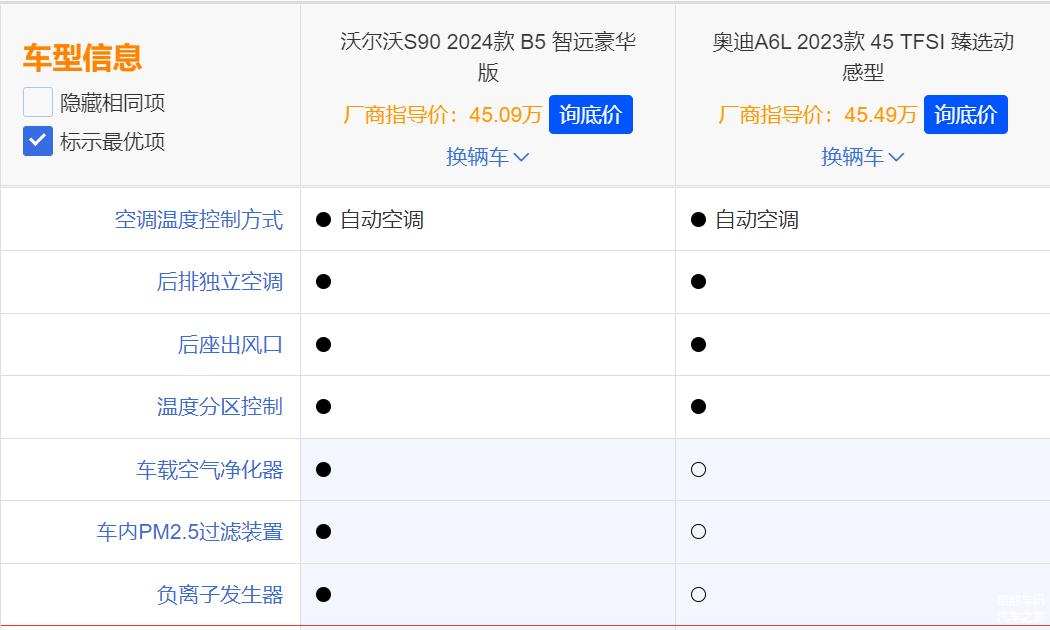Click the Audi hollow circle for 车内PM2.5过滤装置
The width and height of the screenshot is (1050, 630).
pos(698,532)
